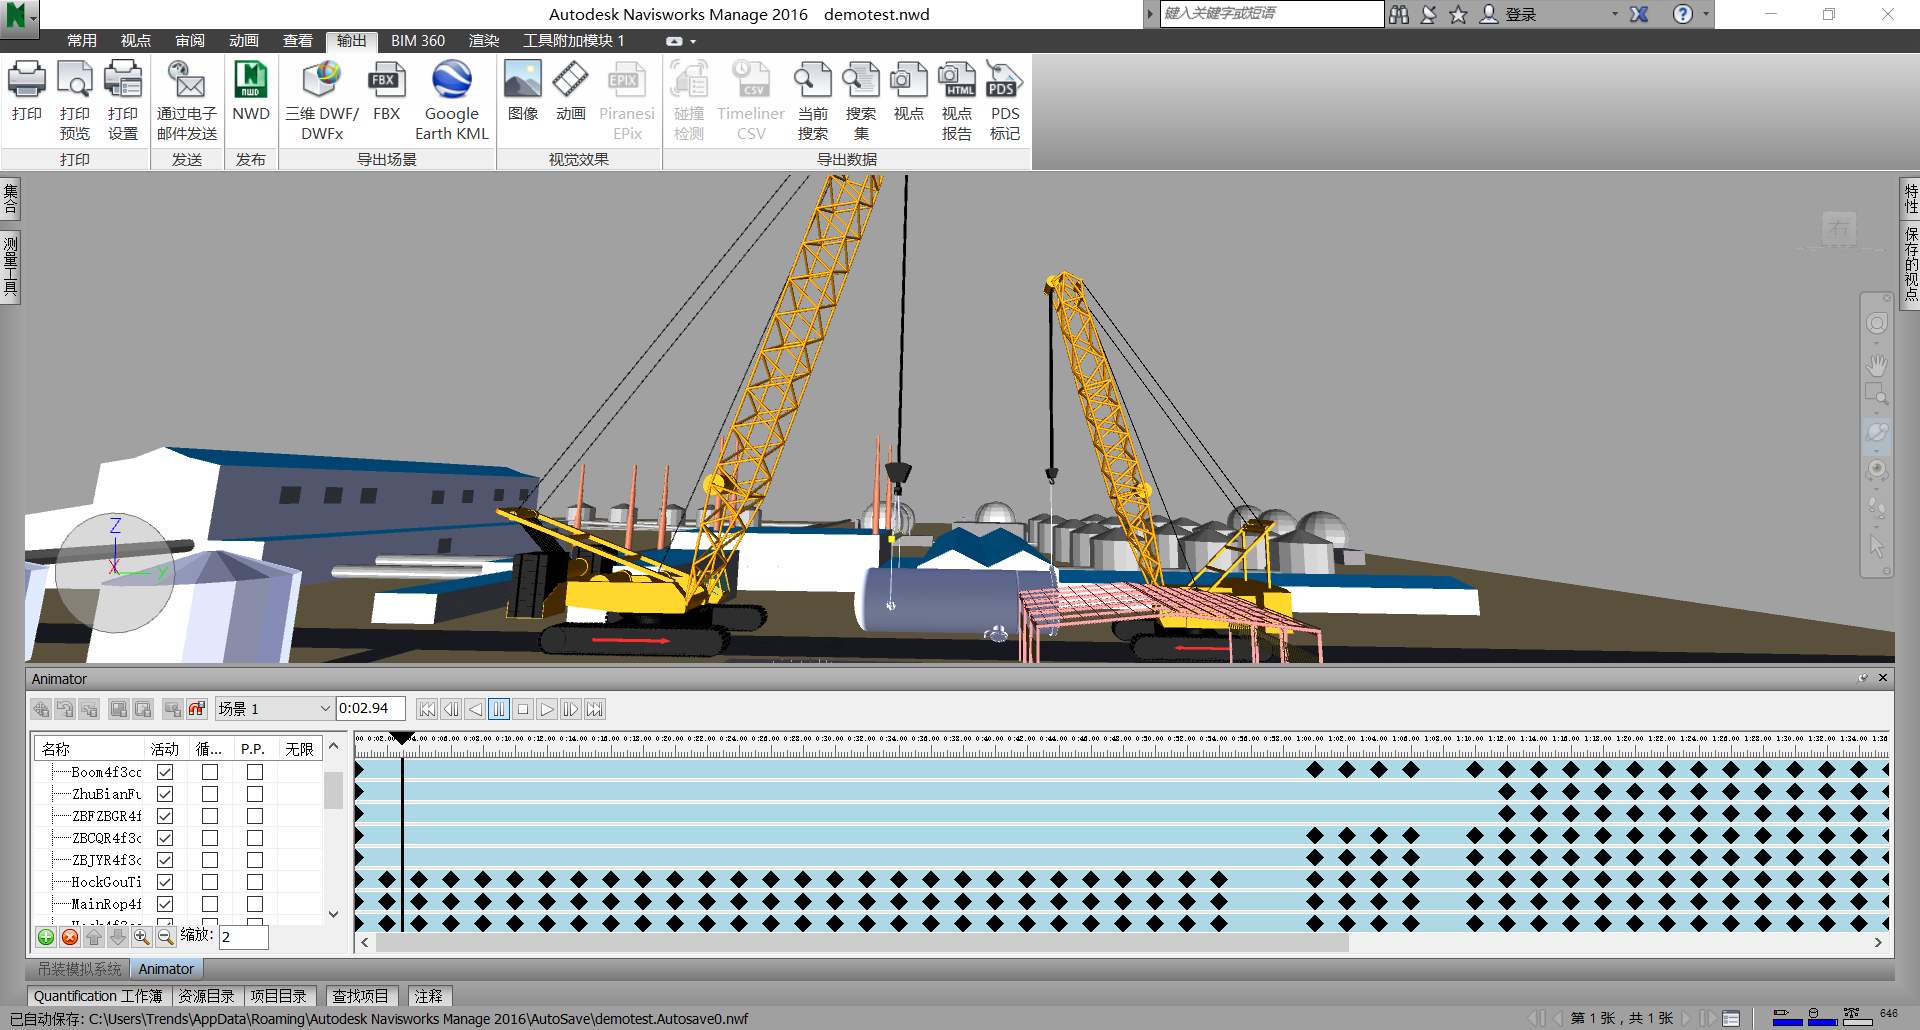The width and height of the screenshot is (1920, 1030).
Task: Click the 0:02.94 time input field
Action: pos(370,709)
